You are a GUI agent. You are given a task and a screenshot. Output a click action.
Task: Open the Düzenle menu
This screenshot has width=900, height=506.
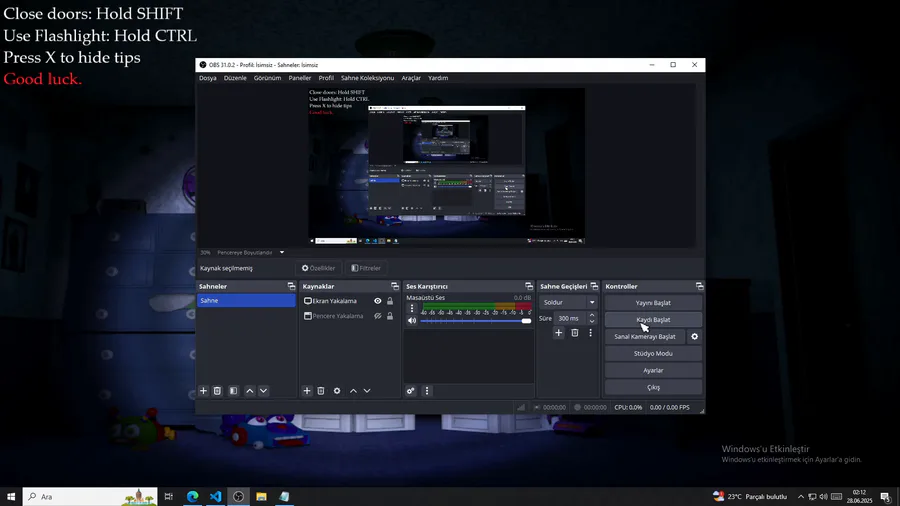pyautogui.click(x=235, y=78)
